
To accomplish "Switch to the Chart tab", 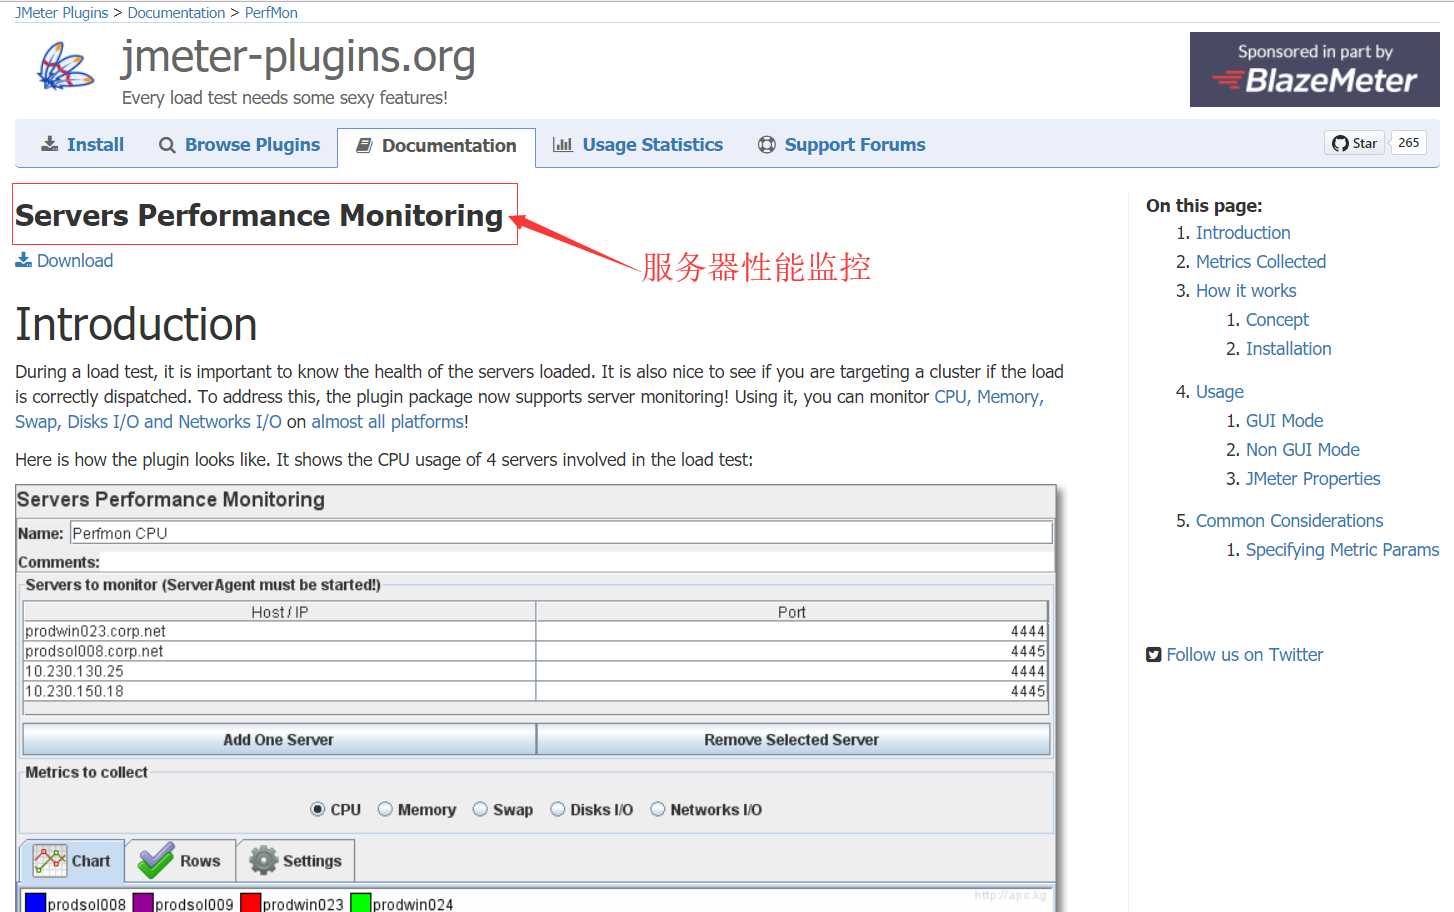I will 72,861.
